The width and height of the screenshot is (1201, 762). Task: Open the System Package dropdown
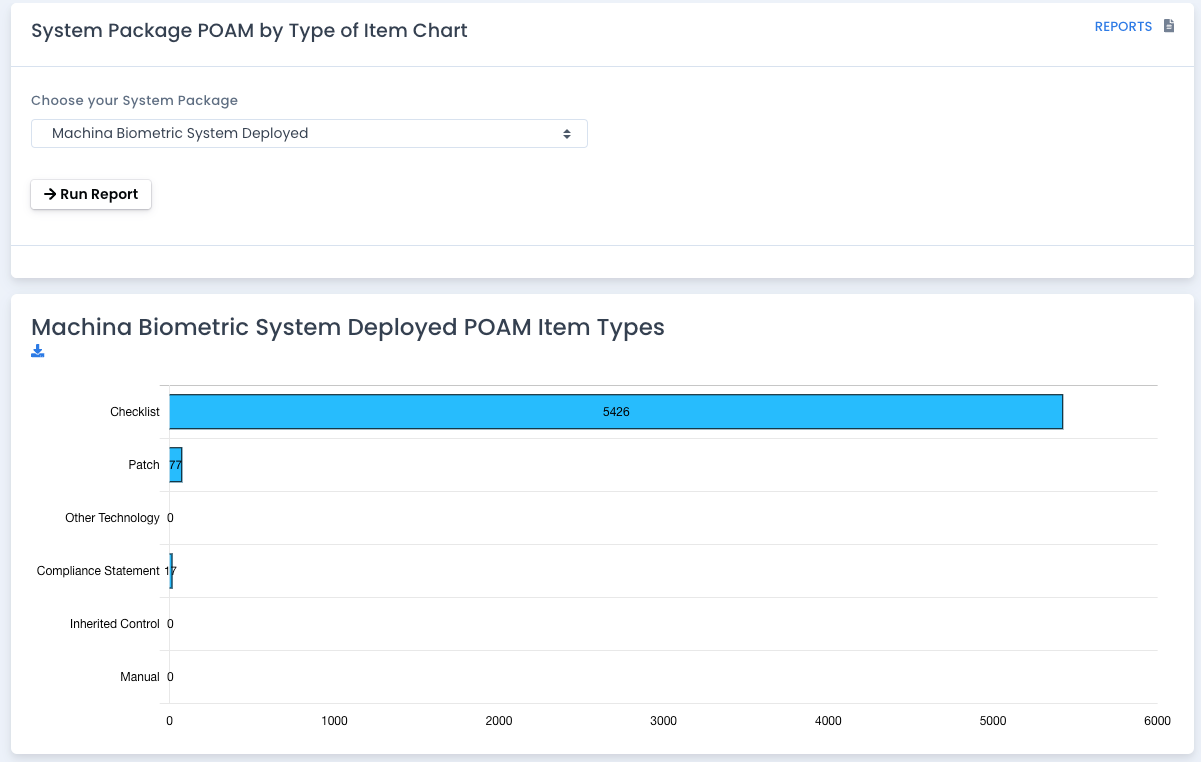(309, 133)
